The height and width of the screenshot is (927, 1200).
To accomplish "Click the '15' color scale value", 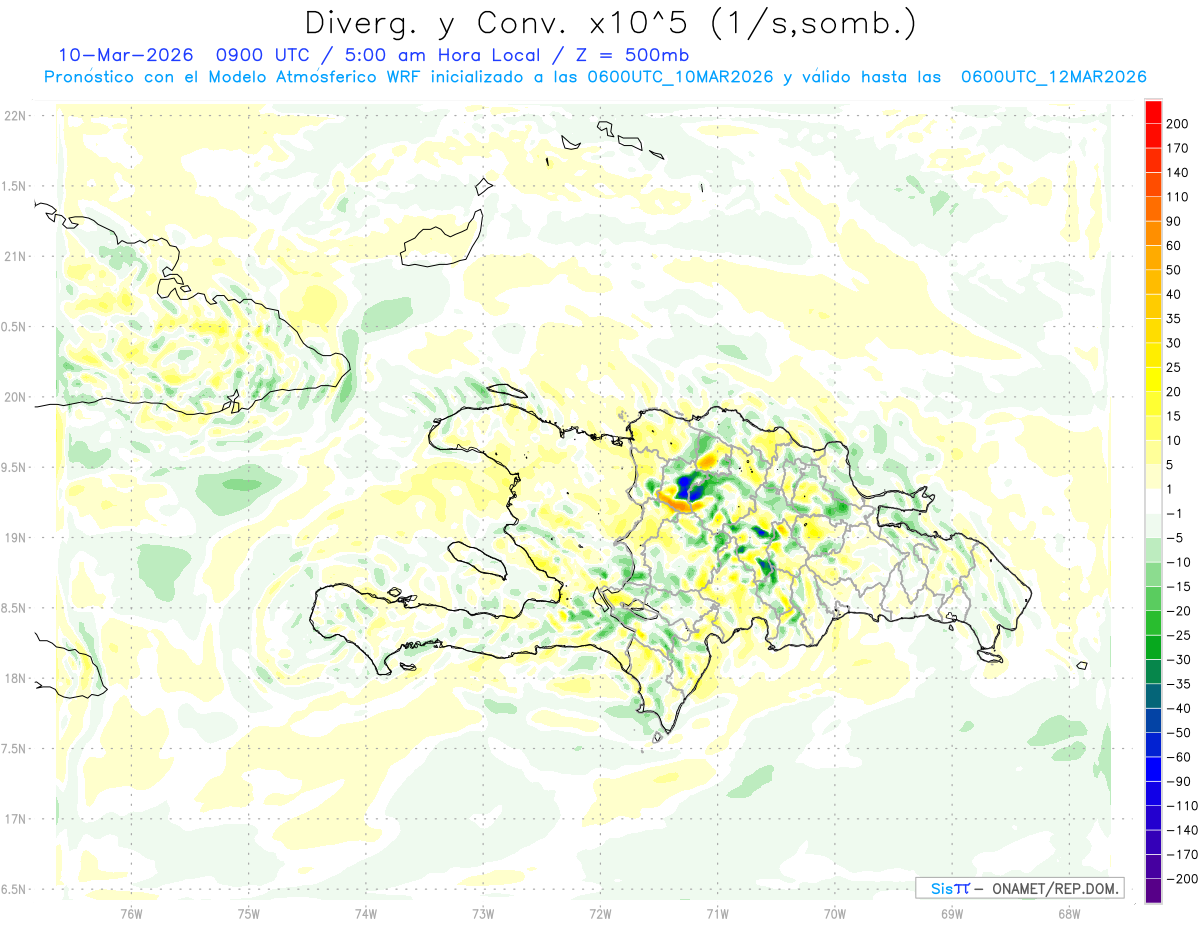I will pyautogui.click(x=1173, y=416).
